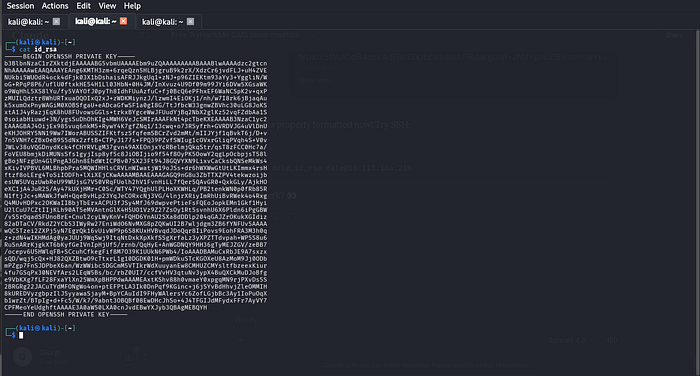700x376 pixels.
Task: Click the 'END OPENSSH PRIVATE KEY' footer line
Action: (66, 314)
